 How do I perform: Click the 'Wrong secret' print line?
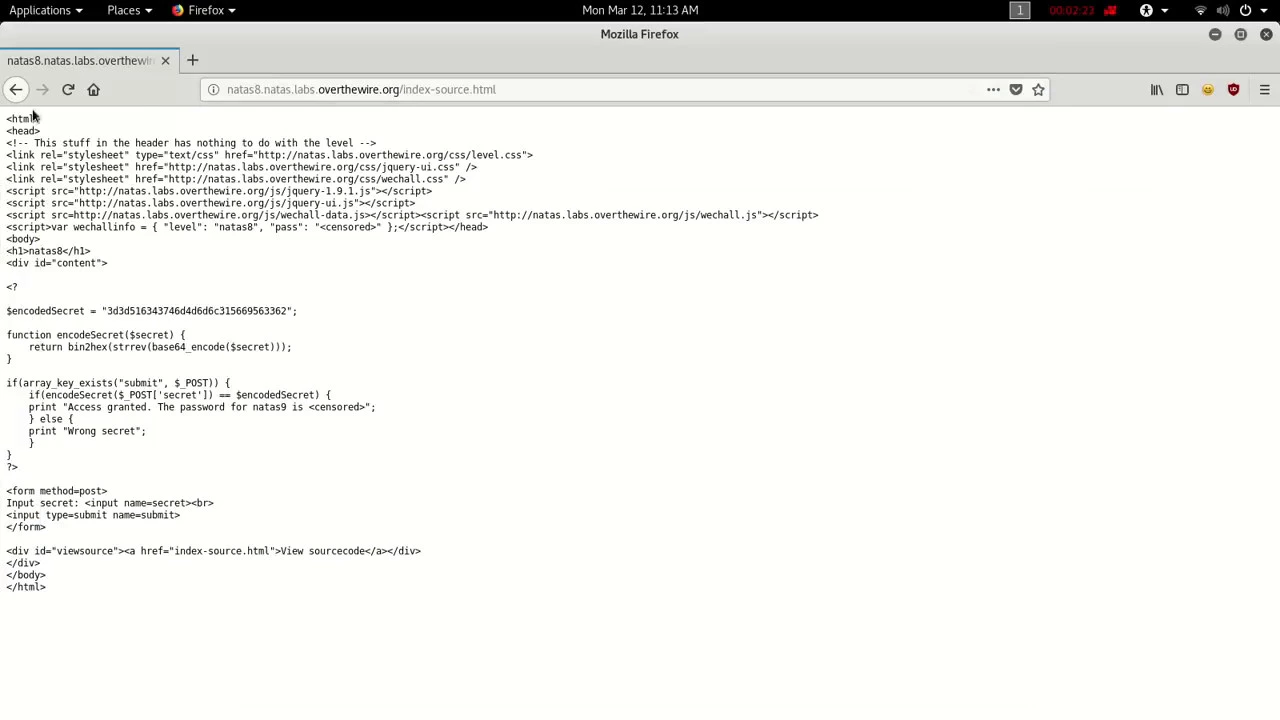(87, 431)
